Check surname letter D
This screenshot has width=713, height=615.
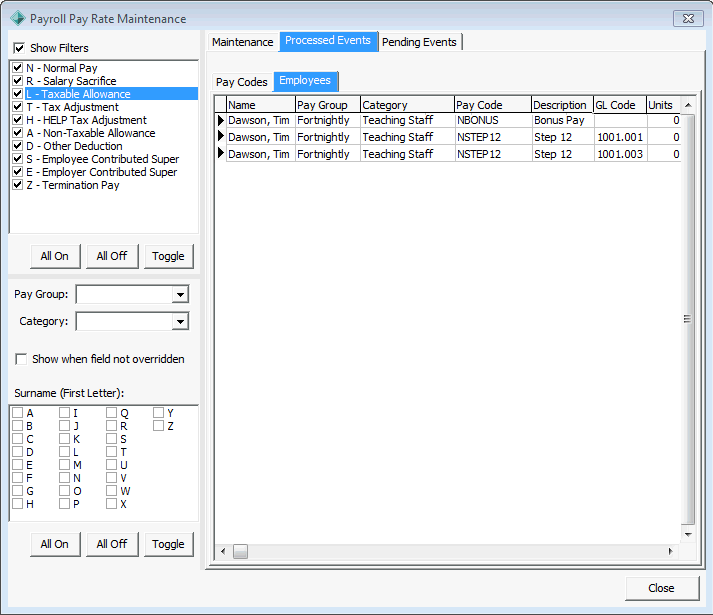point(17,452)
